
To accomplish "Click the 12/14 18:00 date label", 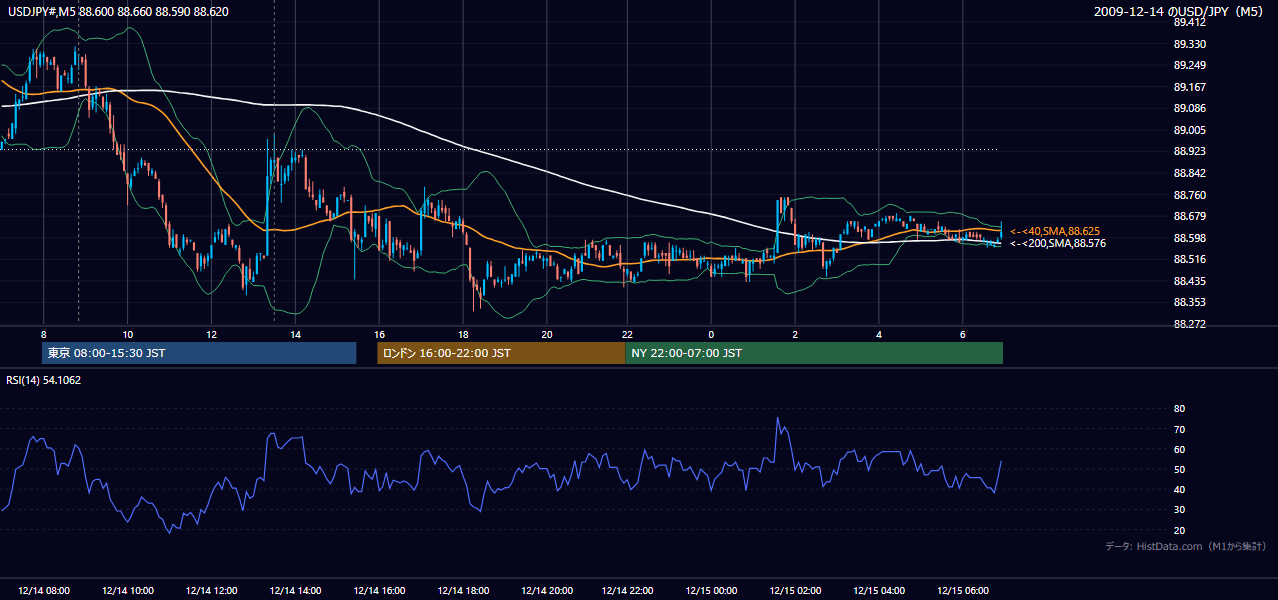I will tap(462, 591).
